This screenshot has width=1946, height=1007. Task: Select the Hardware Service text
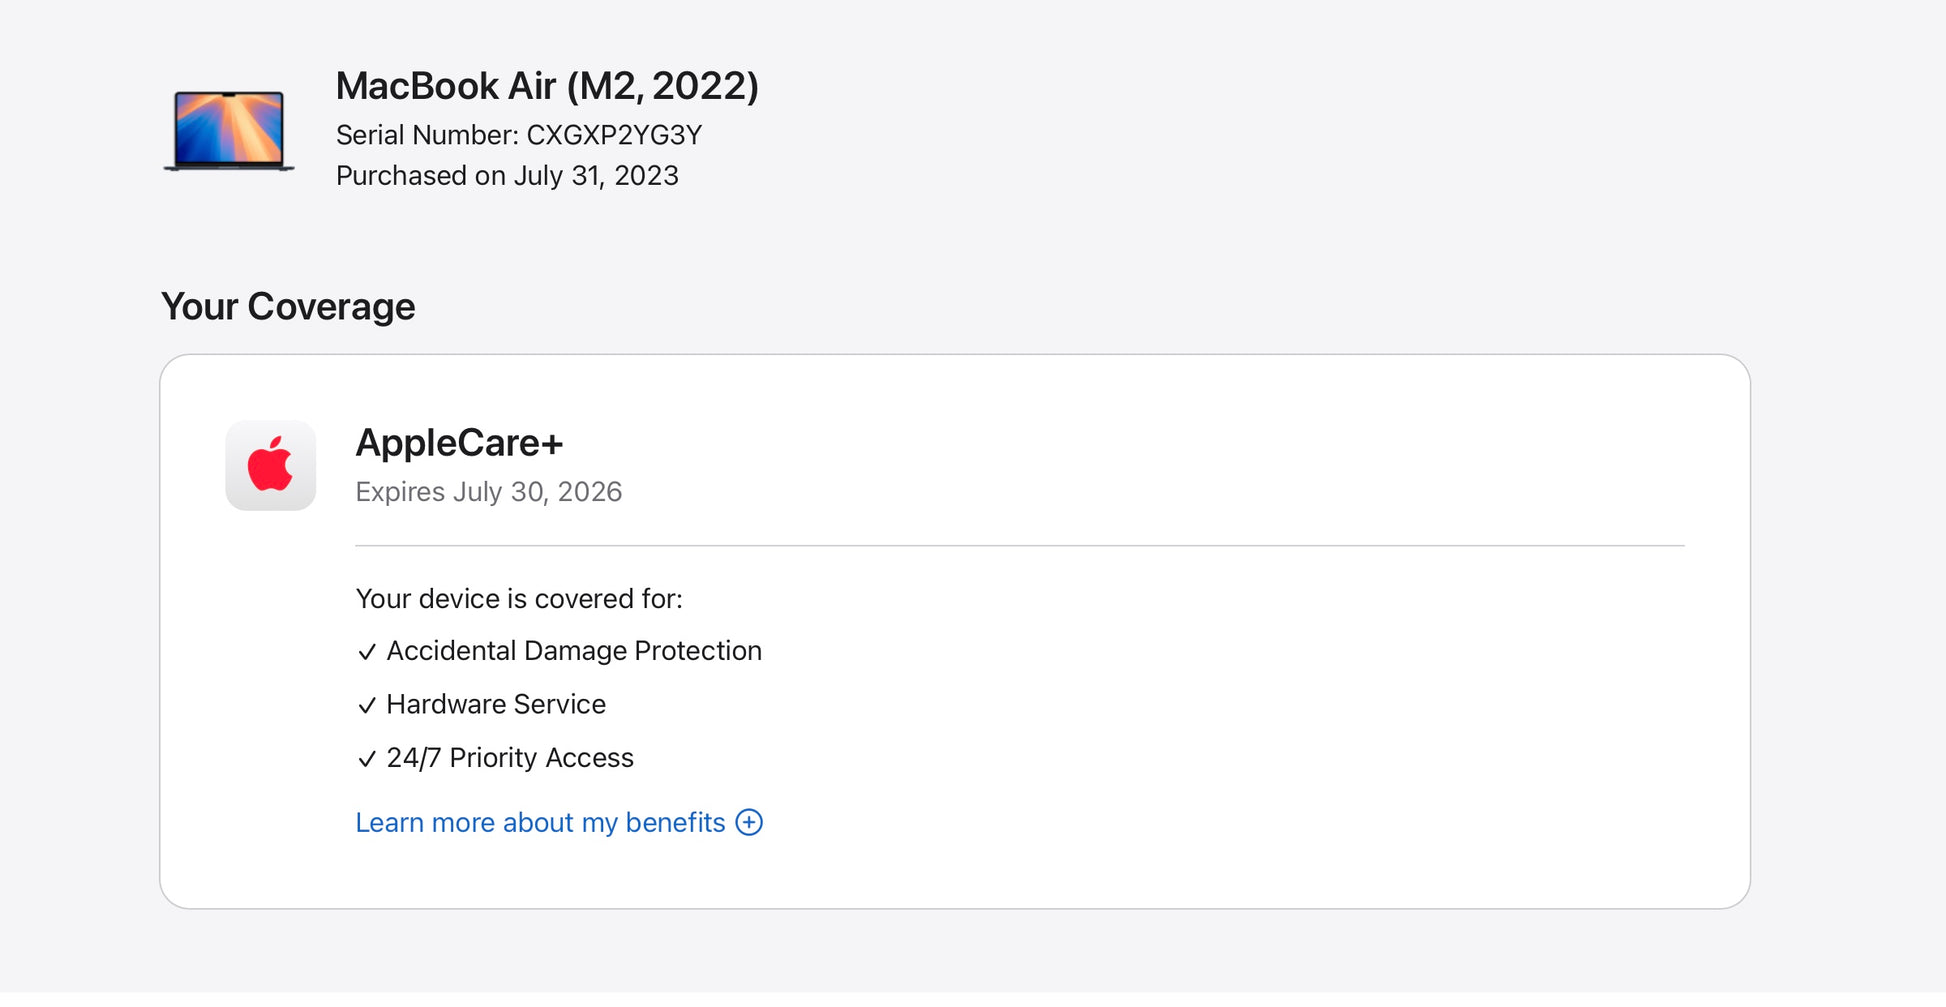[496, 705]
